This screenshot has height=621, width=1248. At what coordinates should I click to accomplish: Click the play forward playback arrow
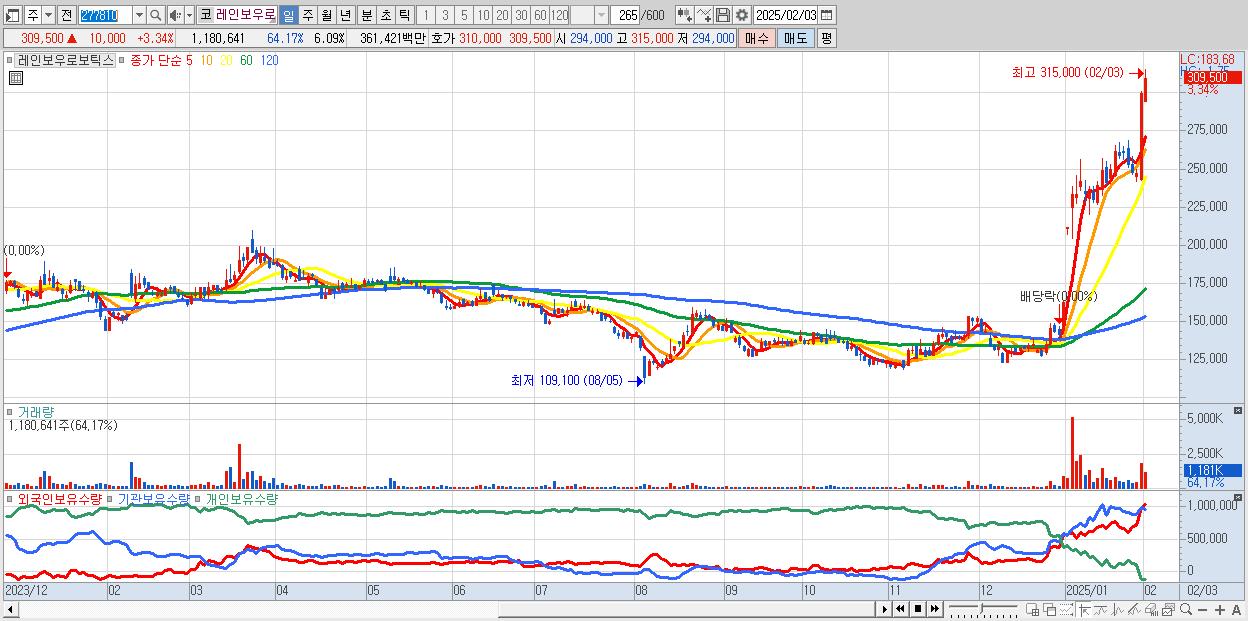click(885, 609)
